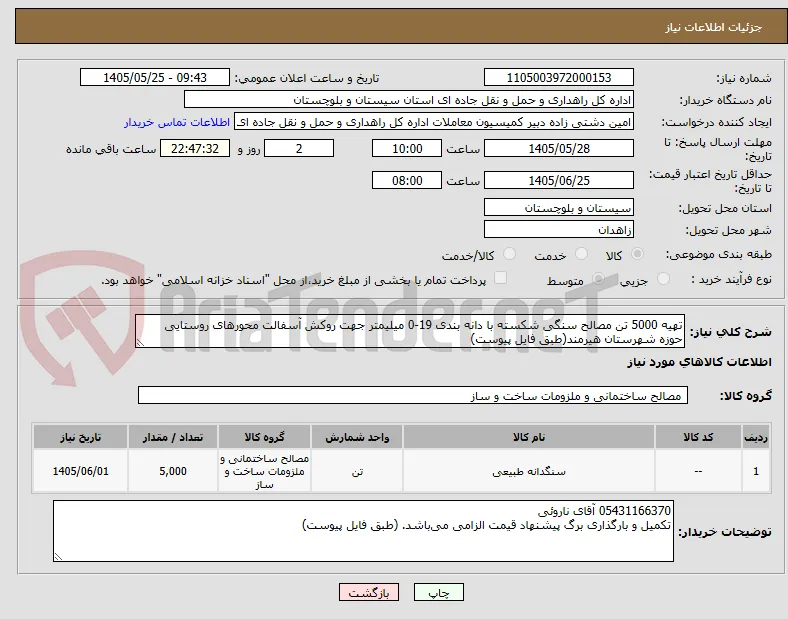Open the اطلاعات تماس خریدار link

click(x=177, y=122)
